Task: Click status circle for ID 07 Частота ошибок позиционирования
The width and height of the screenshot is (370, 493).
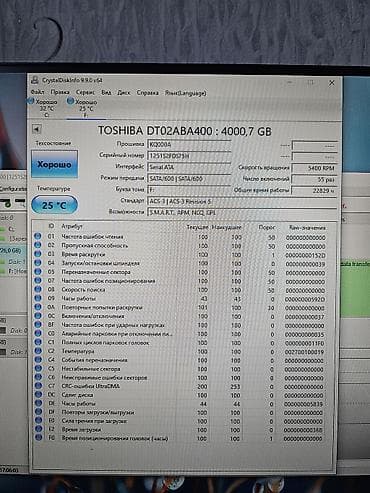Action: point(38,280)
